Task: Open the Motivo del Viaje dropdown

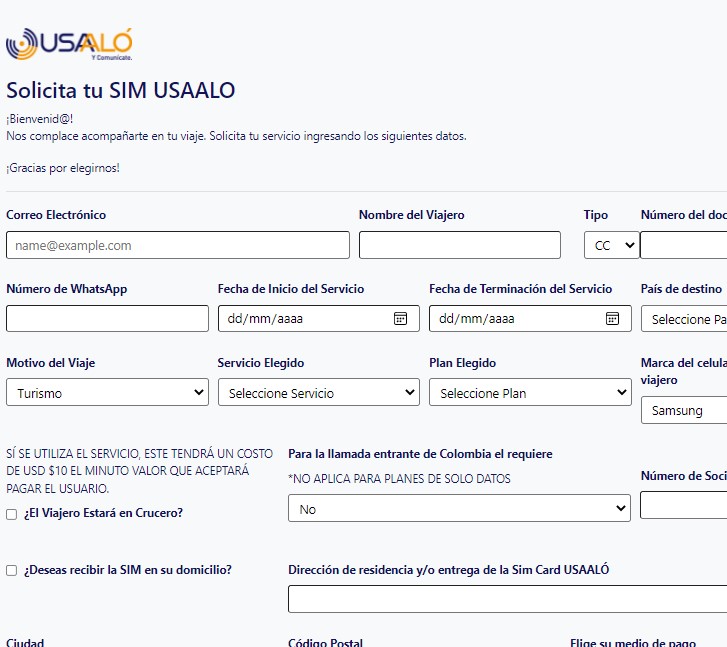Action: (x=108, y=392)
